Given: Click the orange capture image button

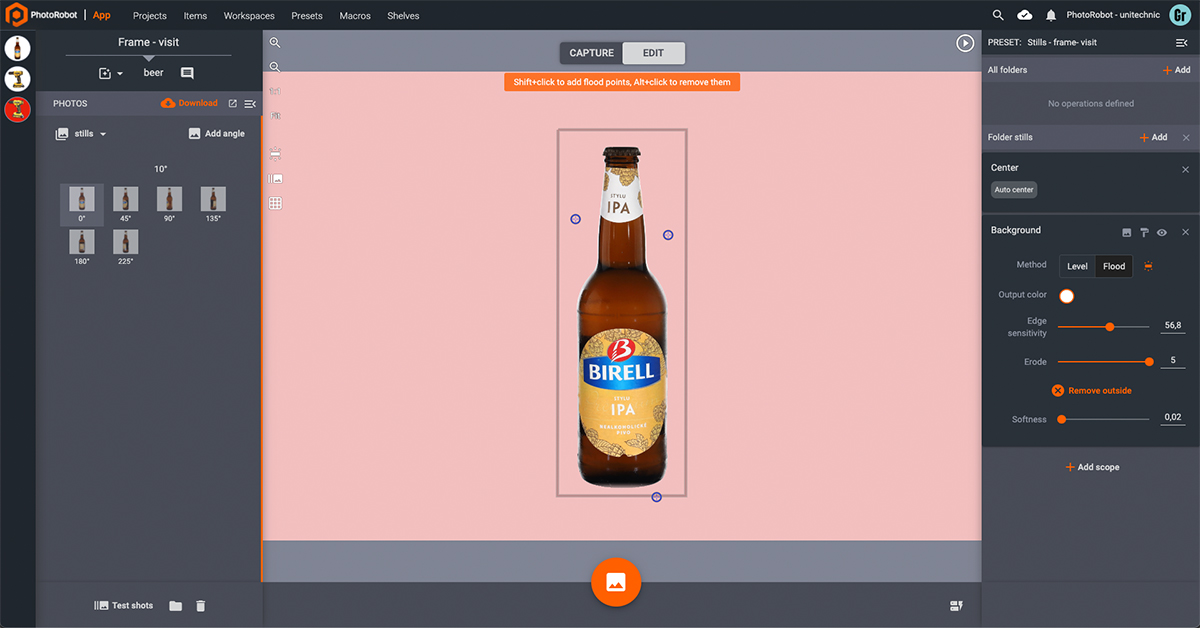Looking at the screenshot, I should click(x=616, y=582).
